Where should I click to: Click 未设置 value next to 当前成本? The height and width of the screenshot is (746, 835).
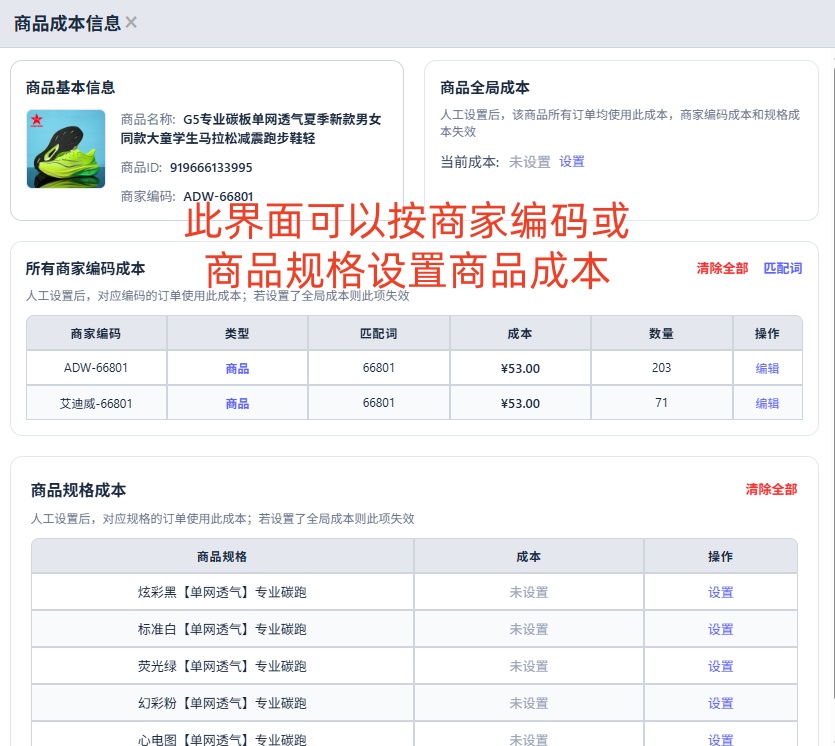click(x=529, y=161)
